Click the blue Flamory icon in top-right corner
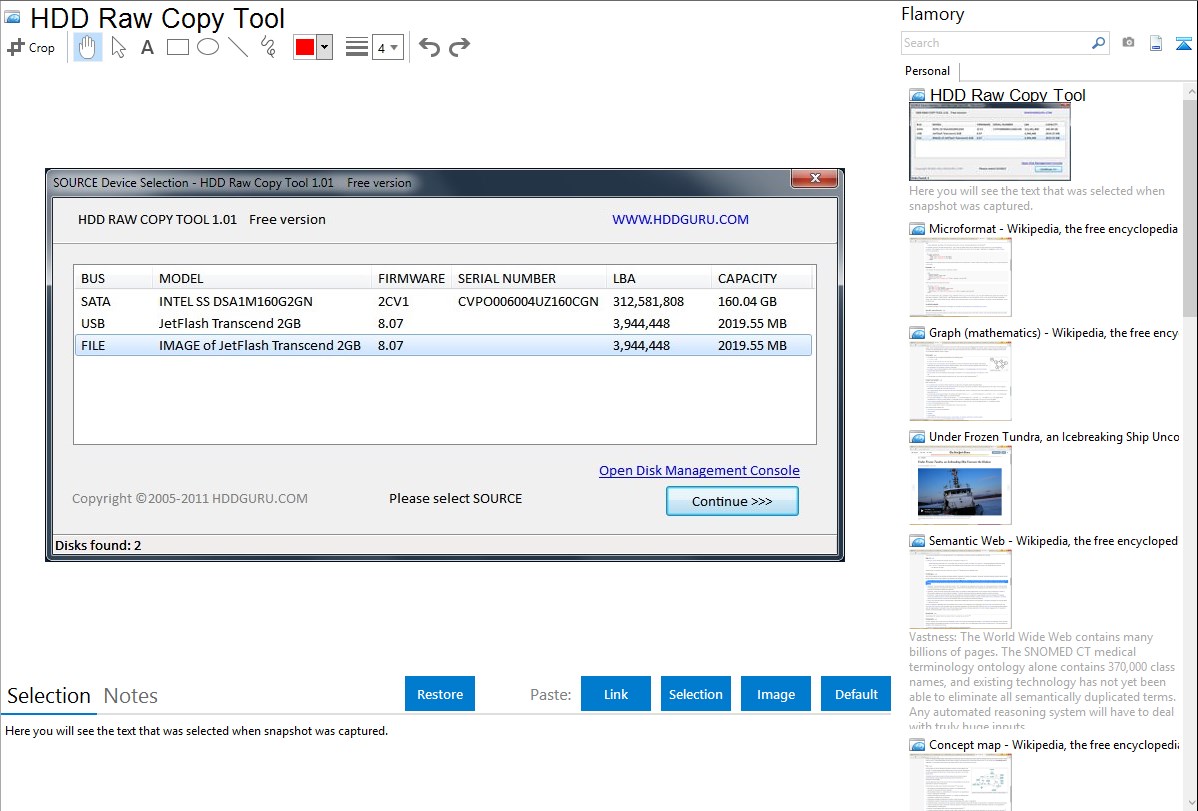The width and height of the screenshot is (1198, 811). (x=1183, y=44)
